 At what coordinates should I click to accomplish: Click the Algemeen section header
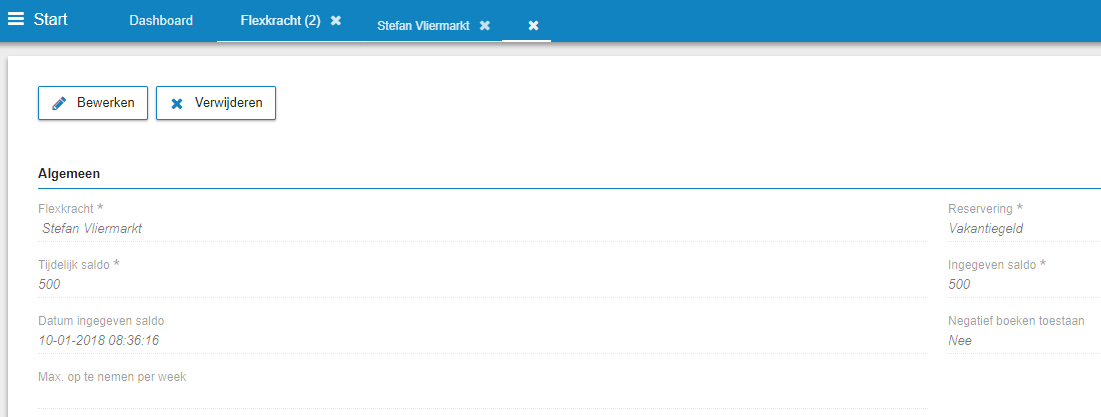(69, 173)
